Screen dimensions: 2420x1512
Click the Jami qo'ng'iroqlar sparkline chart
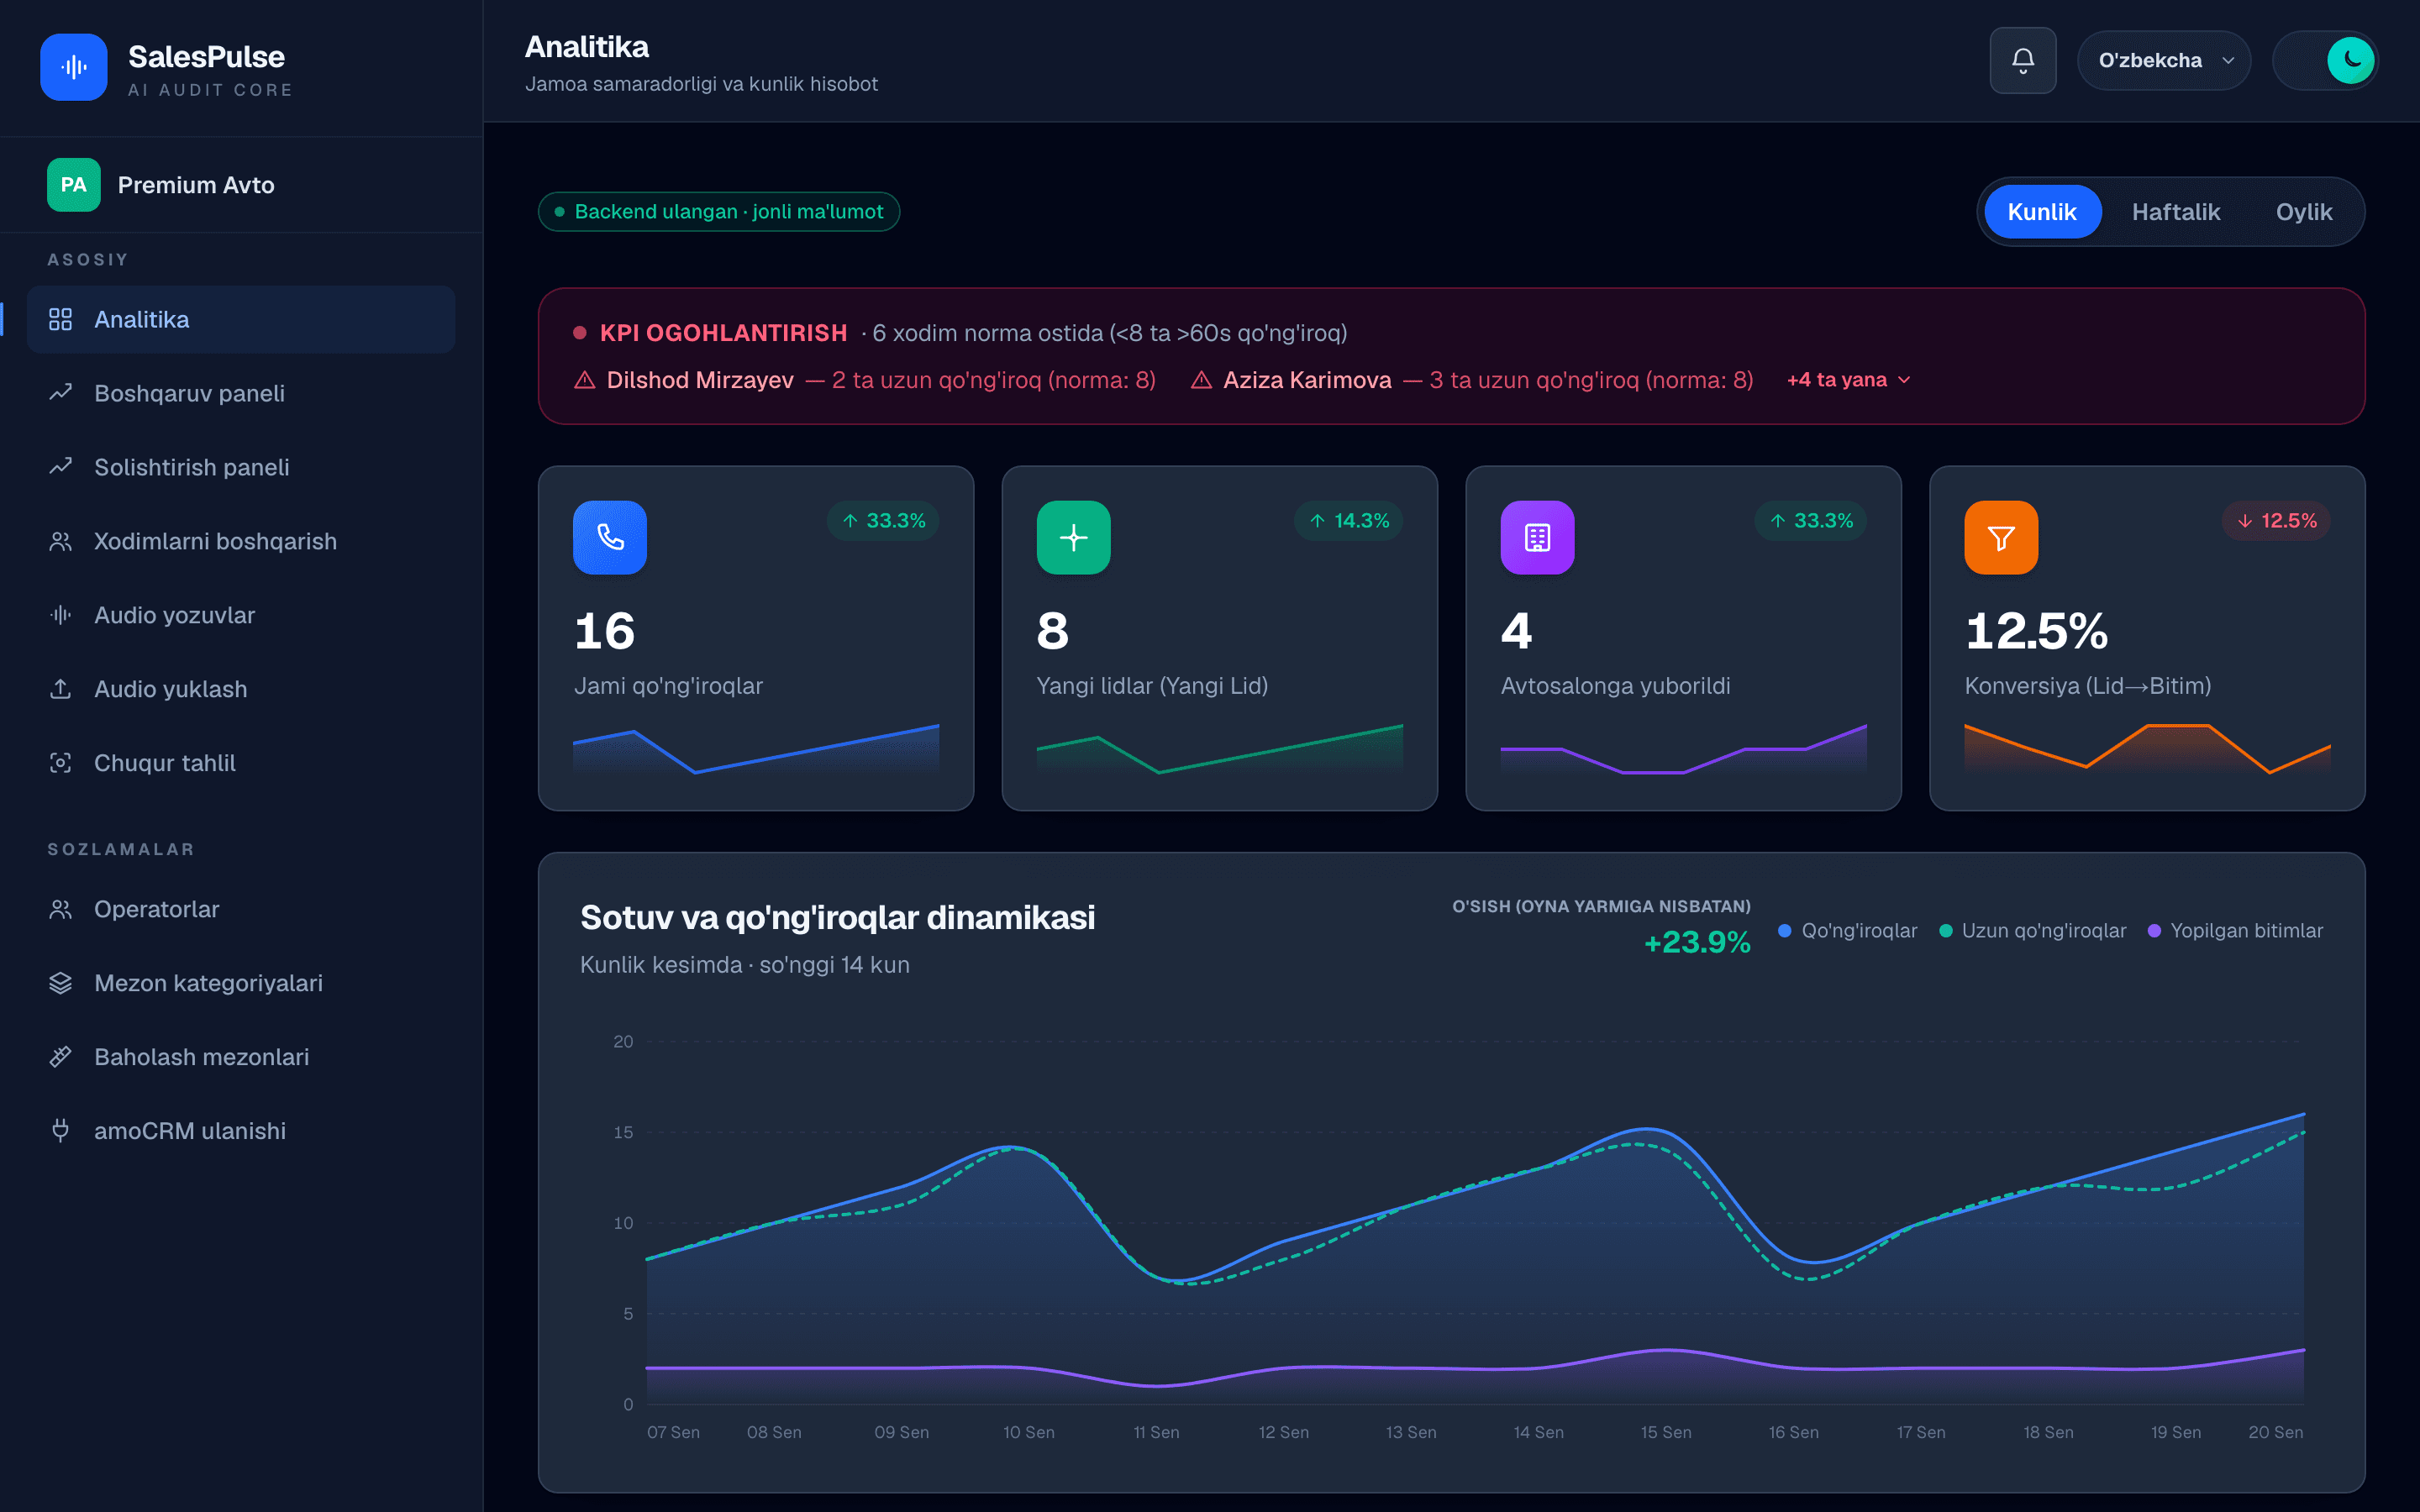point(756,748)
